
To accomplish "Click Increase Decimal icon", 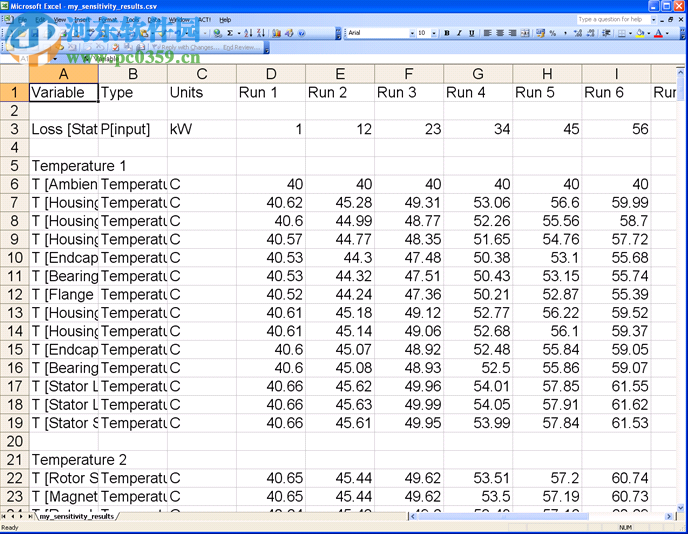I will (x=578, y=33).
